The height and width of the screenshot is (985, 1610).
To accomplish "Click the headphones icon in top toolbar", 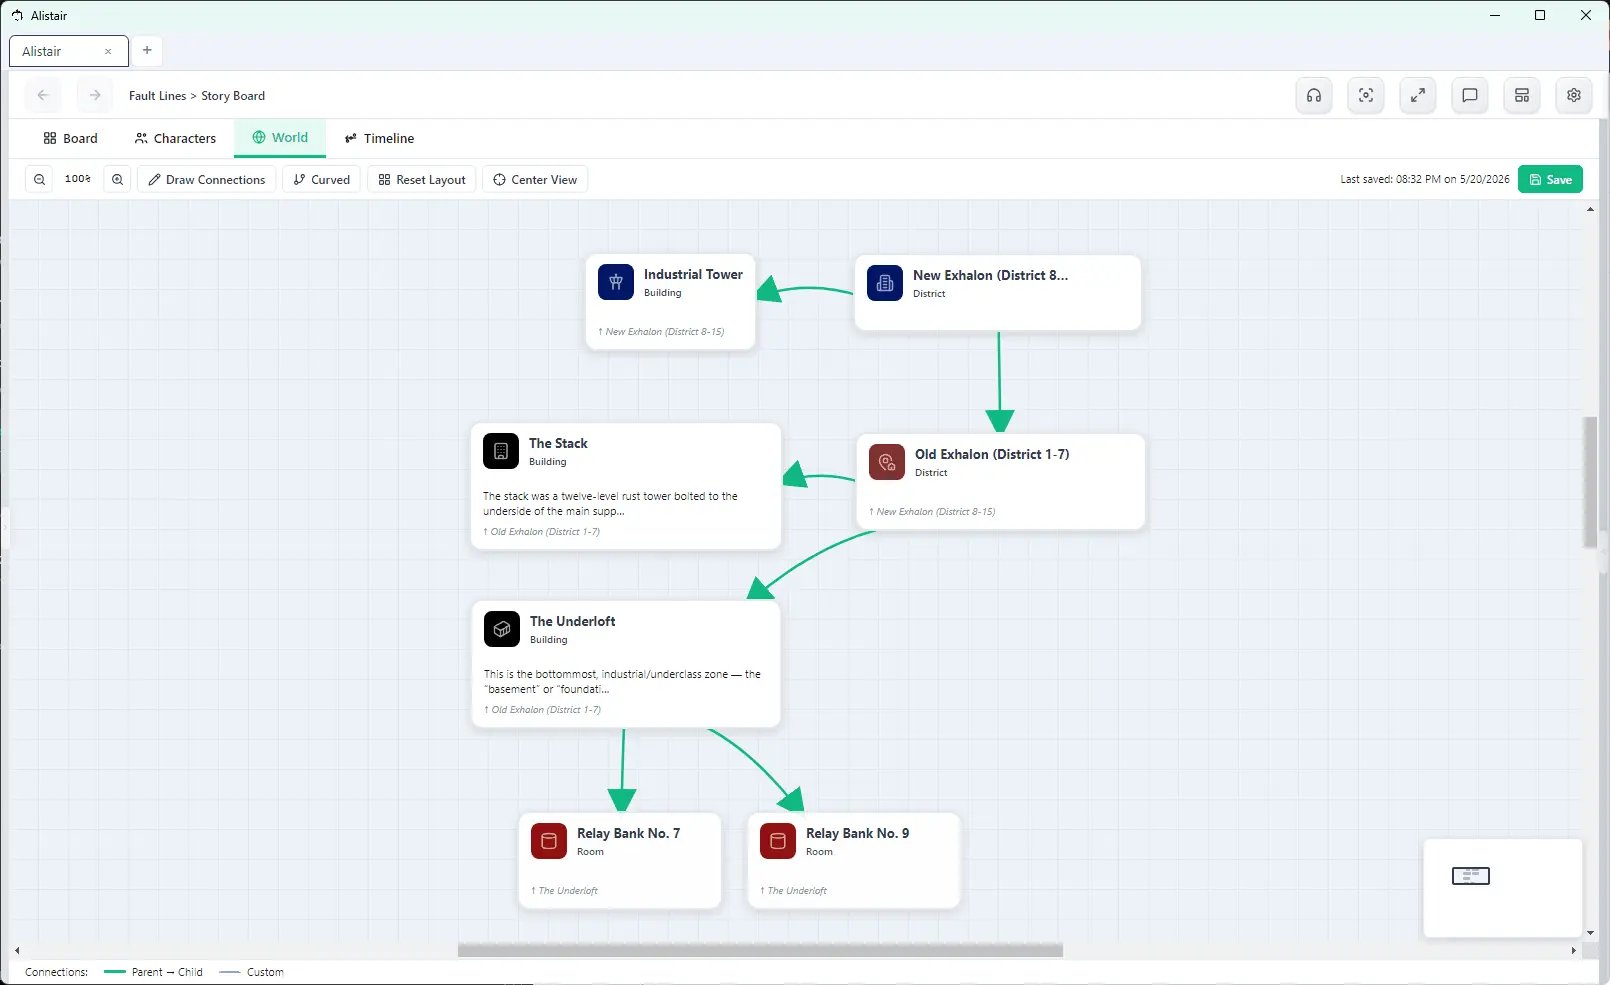I will [x=1314, y=96].
